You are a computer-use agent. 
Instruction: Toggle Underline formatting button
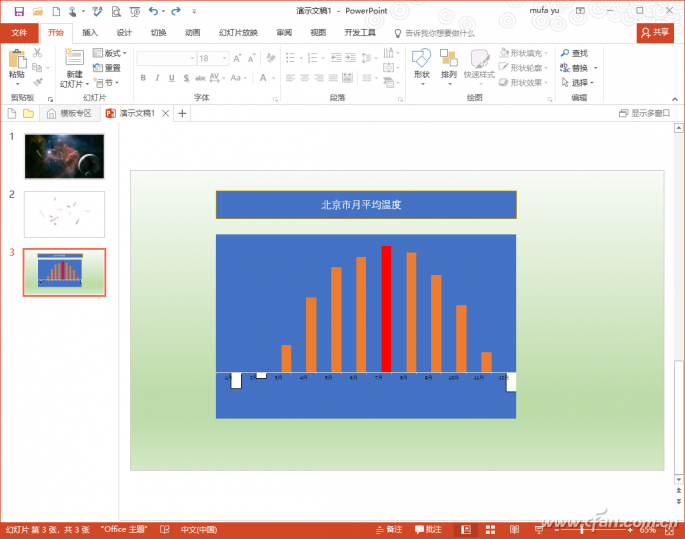pos(172,78)
